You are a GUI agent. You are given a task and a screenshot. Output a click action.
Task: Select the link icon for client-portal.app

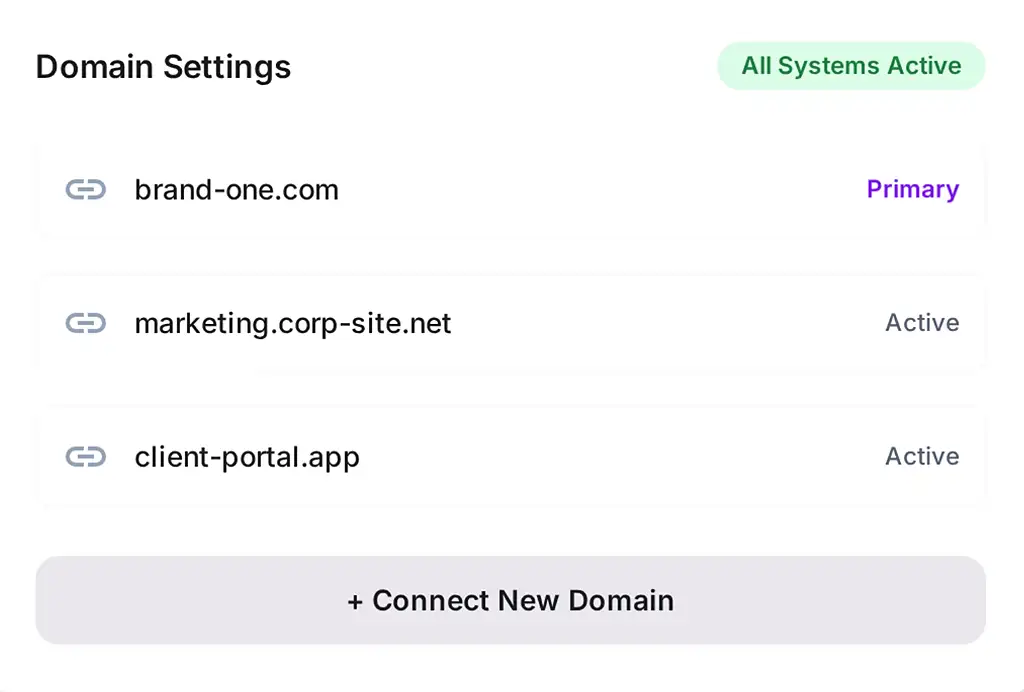click(x=86, y=457)
